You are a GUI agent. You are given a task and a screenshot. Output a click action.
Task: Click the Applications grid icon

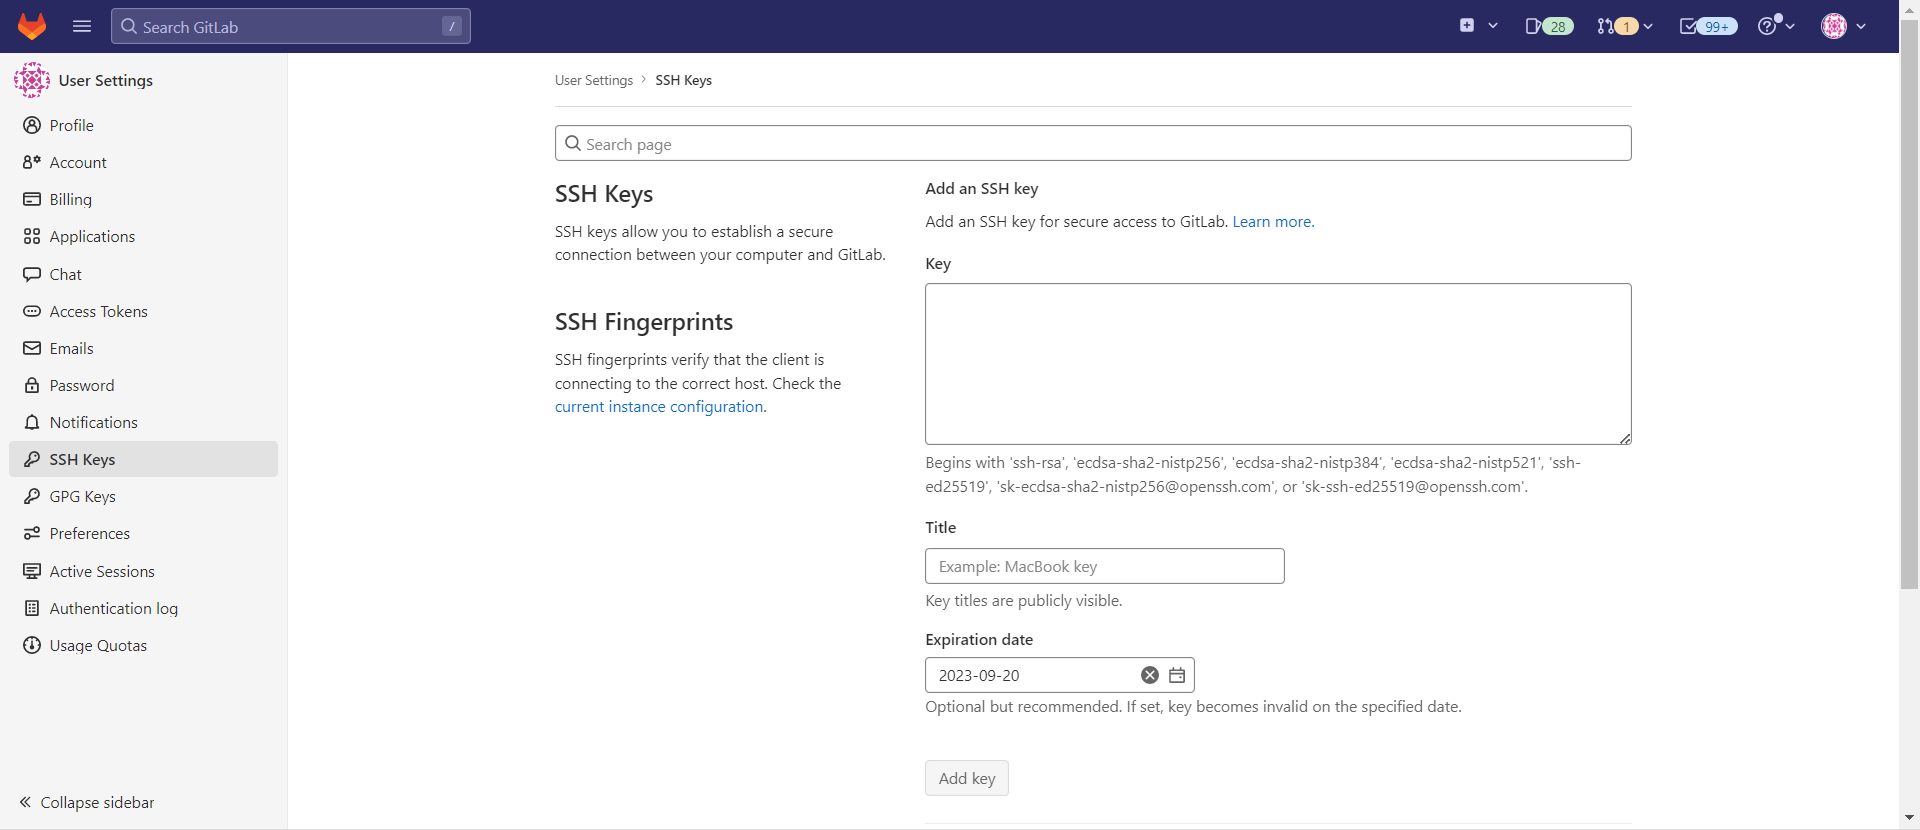click(32, 236)
